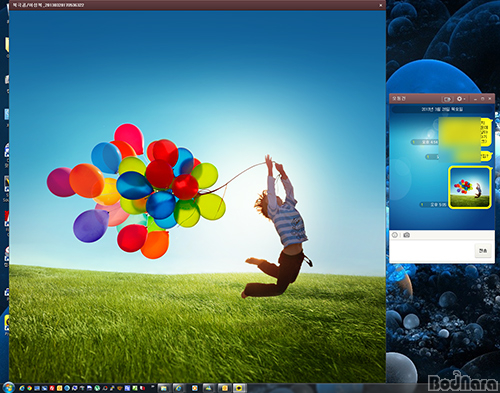Switch to the image viewer taskbar button
The height and width of the screenshot is (393, 500).
click(209, 388)
